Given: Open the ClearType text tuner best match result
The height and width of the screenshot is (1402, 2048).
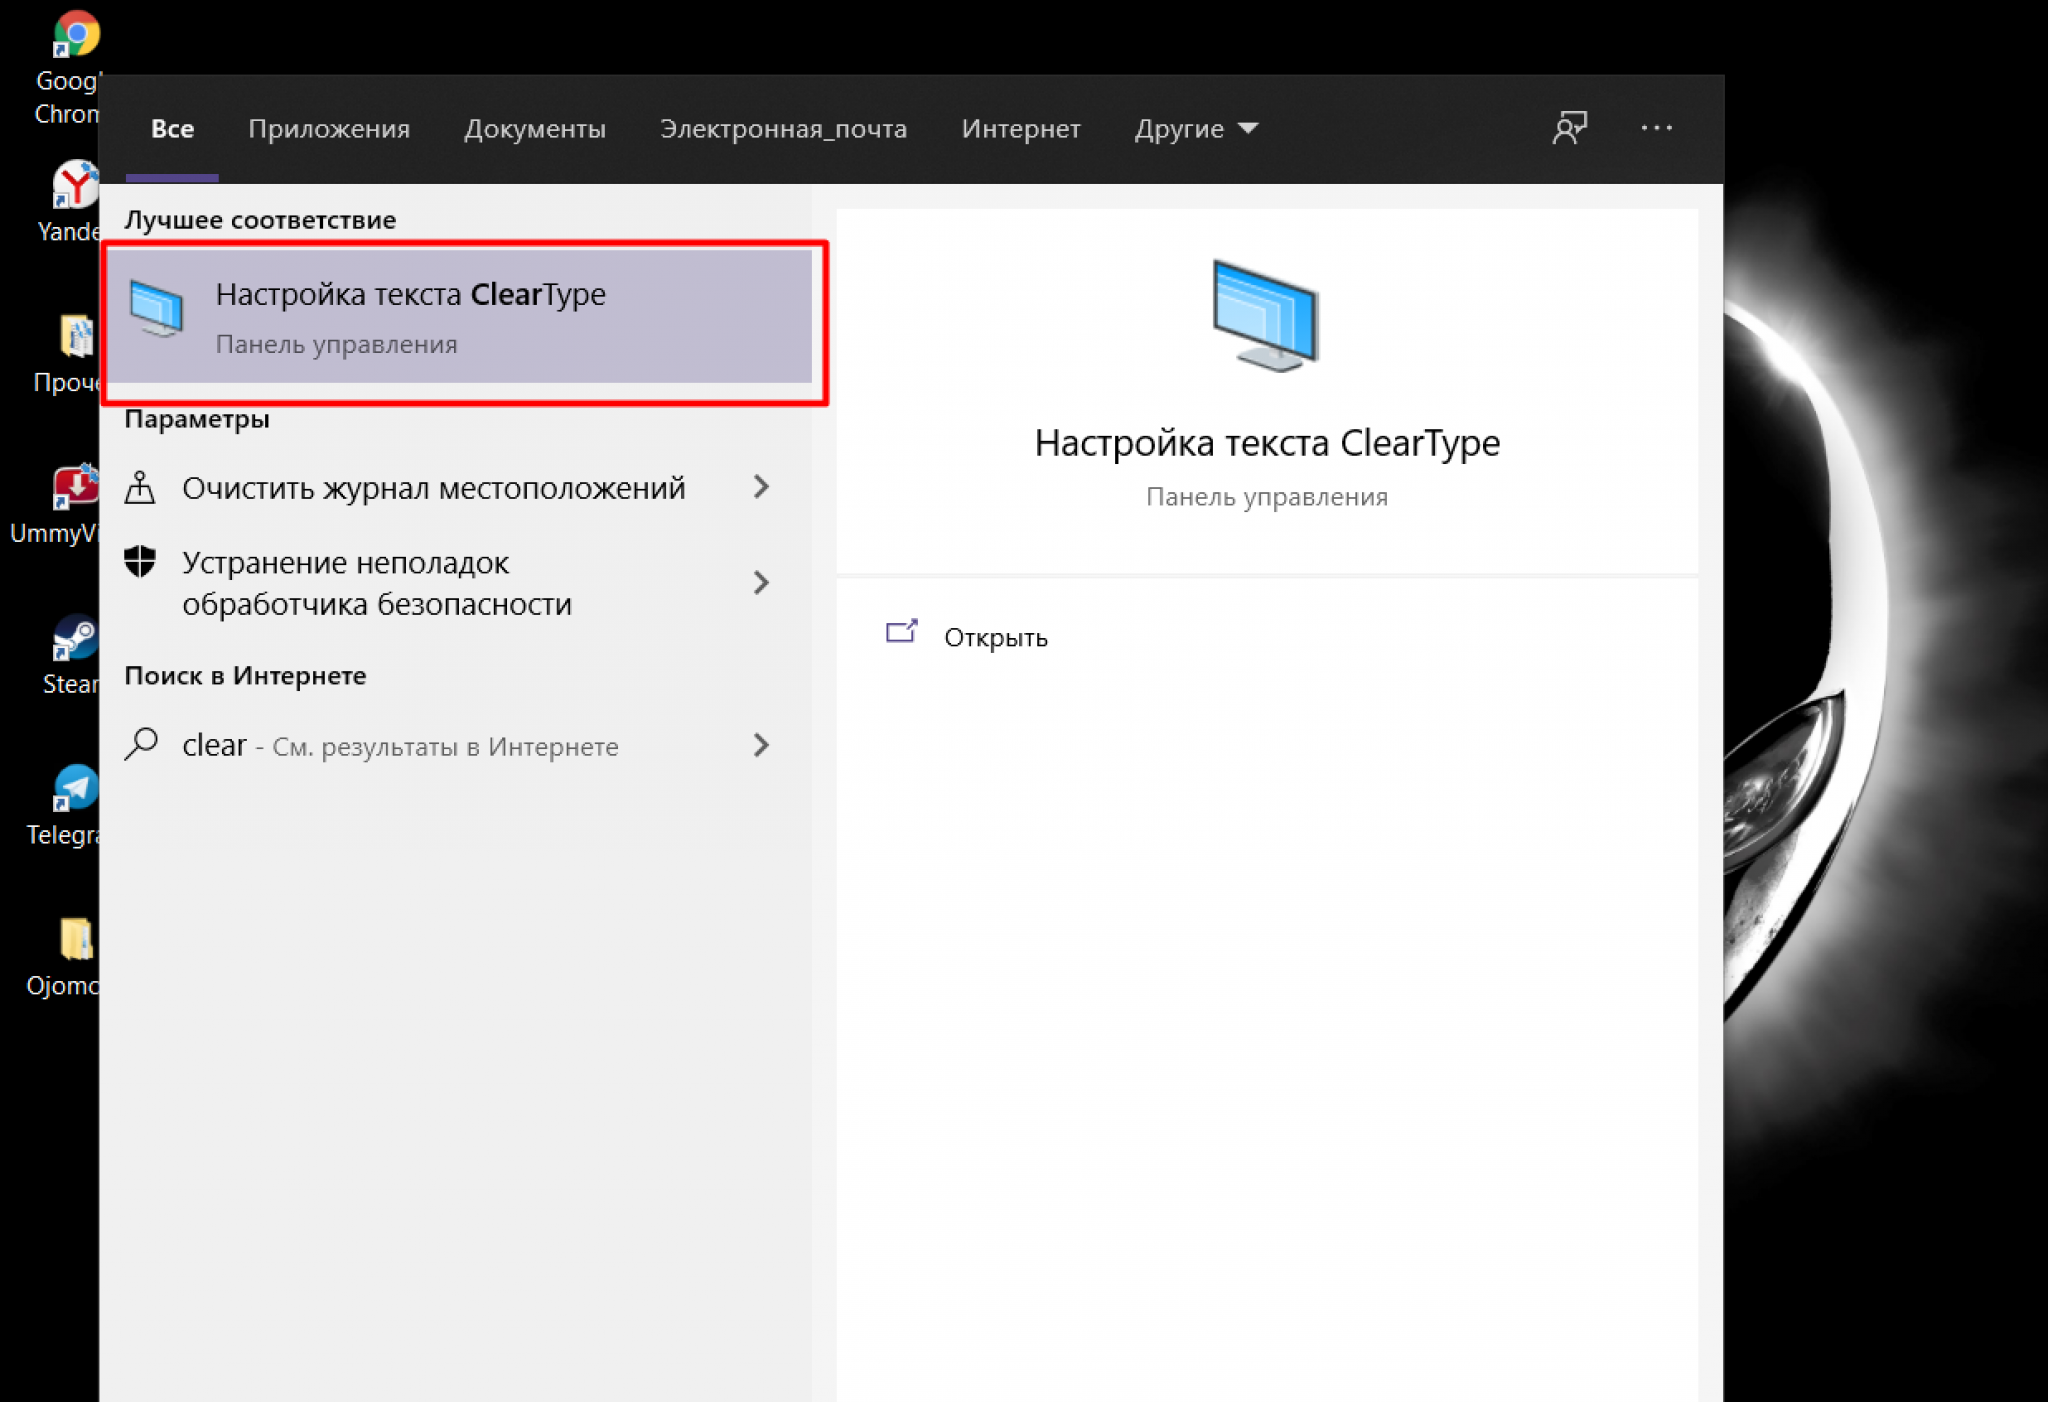Looking at the screenshot, I should coord(460,317).
